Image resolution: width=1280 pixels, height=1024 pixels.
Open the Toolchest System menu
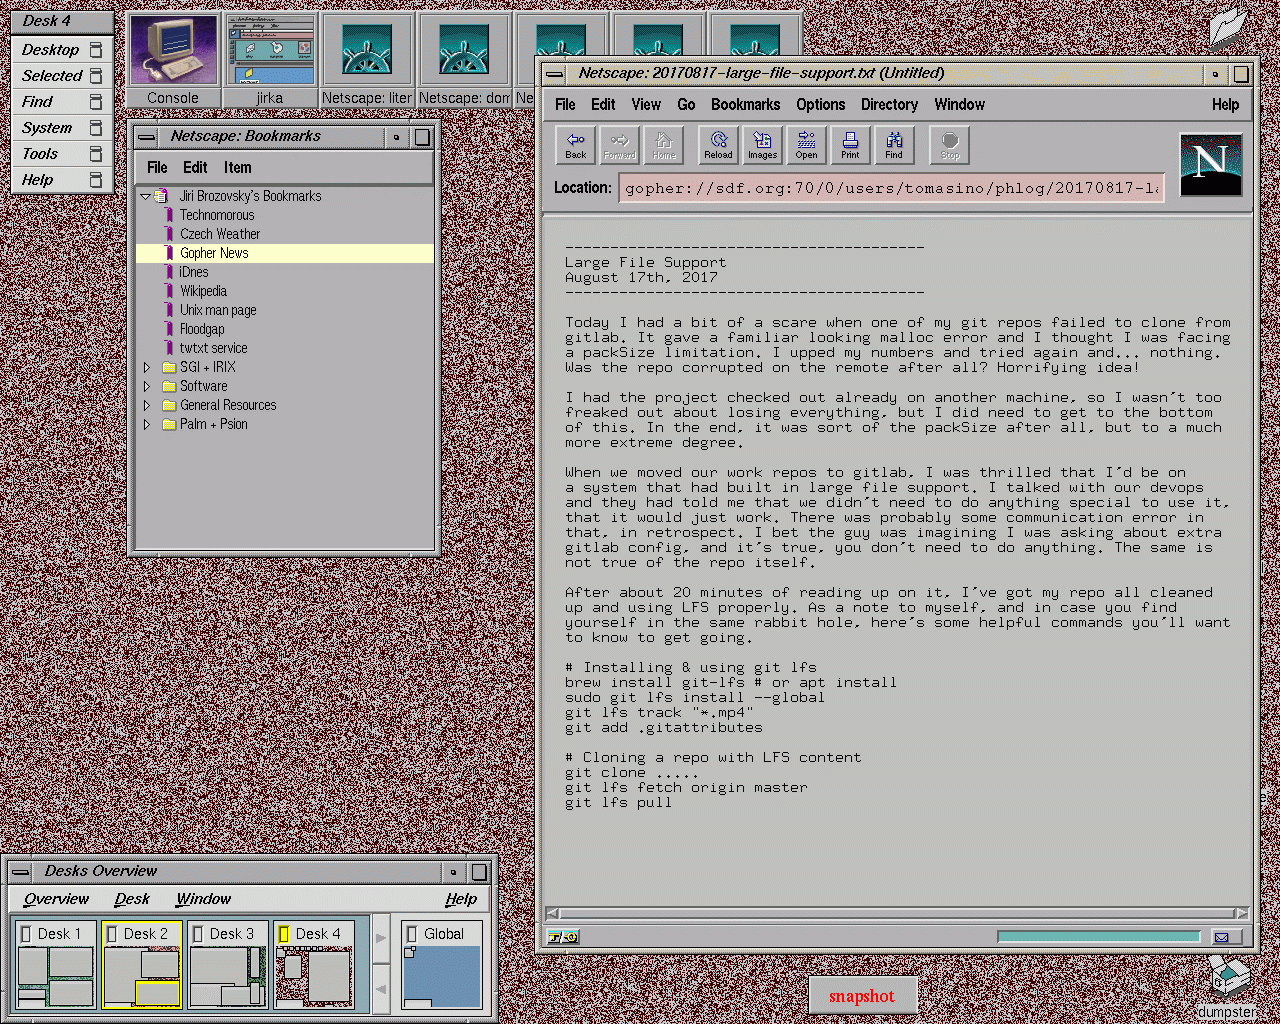(47, 128)
